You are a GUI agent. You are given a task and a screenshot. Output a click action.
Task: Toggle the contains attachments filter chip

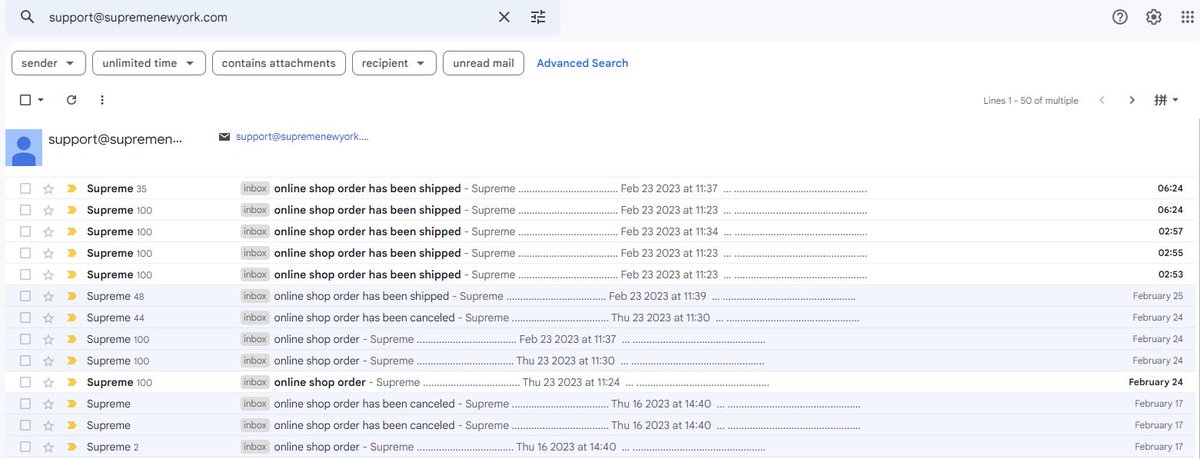click(x=279, y=63)
